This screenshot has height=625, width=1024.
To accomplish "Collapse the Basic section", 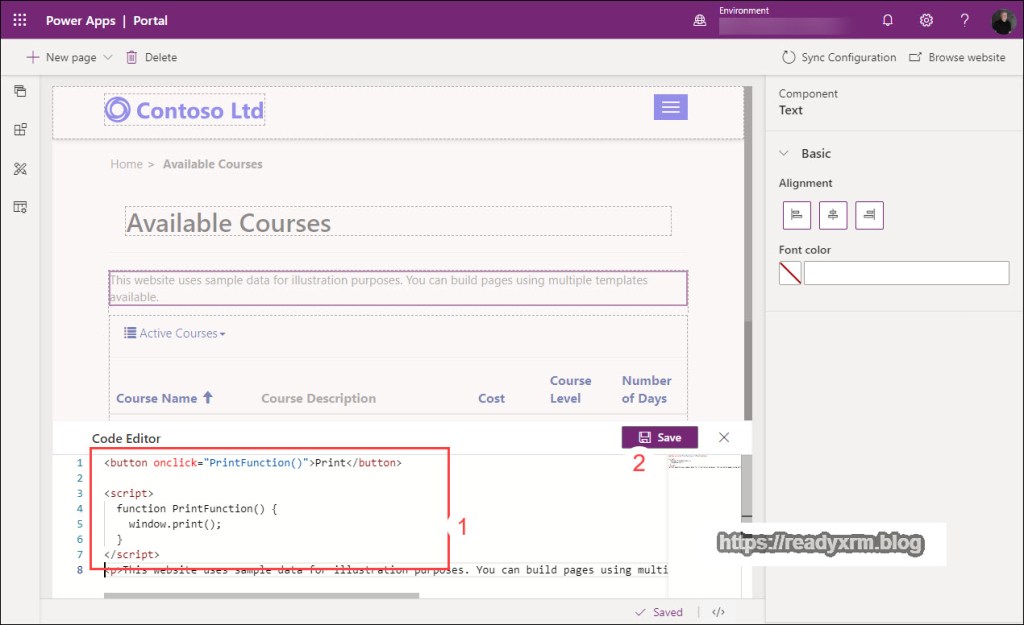I will click(x=786, y=154).
